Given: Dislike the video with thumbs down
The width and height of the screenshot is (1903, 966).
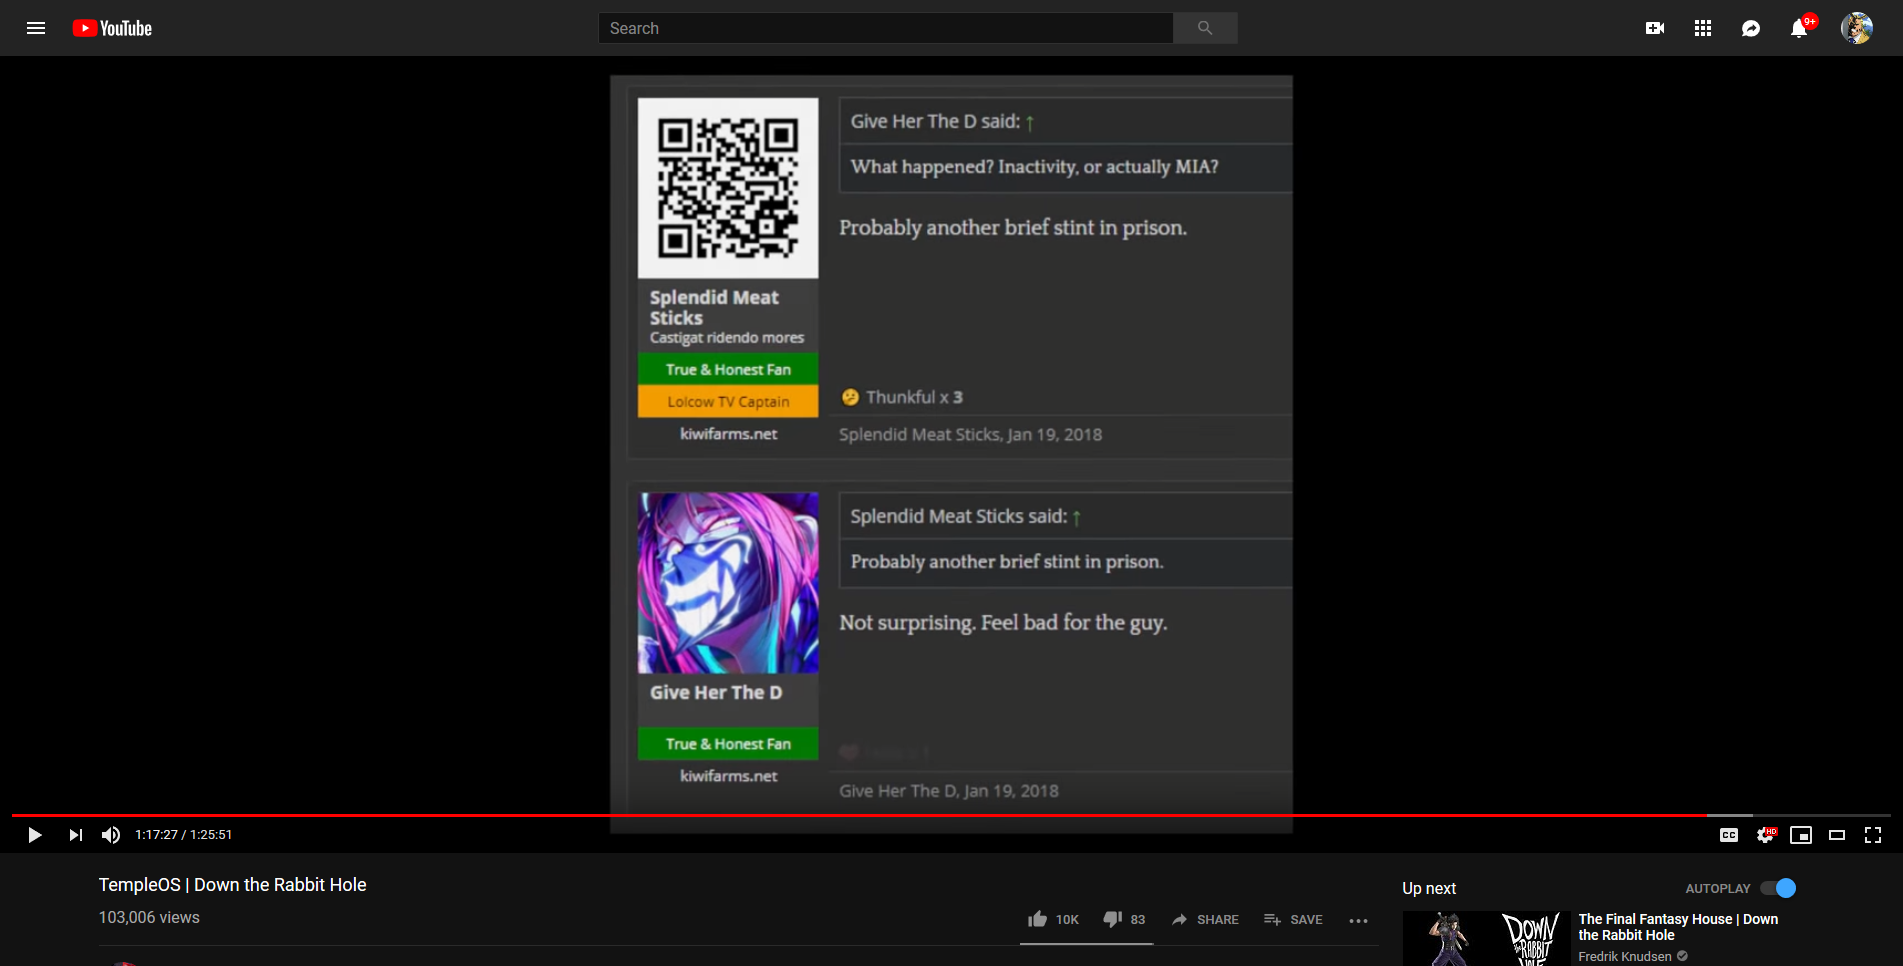Looking at the screenshot, I should click(x=1124, y=919).
